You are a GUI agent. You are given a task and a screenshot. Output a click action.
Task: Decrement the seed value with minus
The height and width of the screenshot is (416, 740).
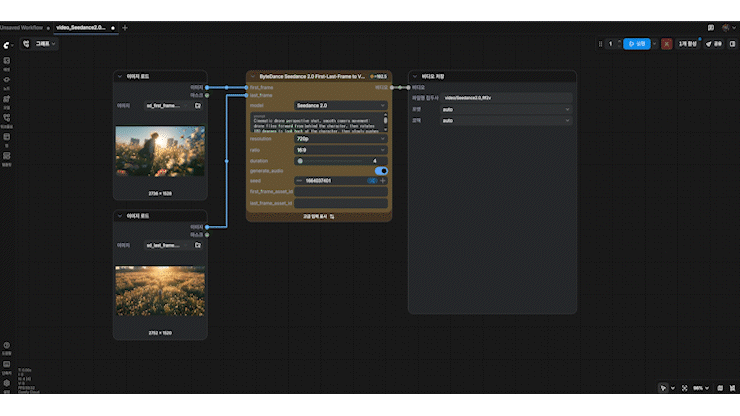(299, 181)
